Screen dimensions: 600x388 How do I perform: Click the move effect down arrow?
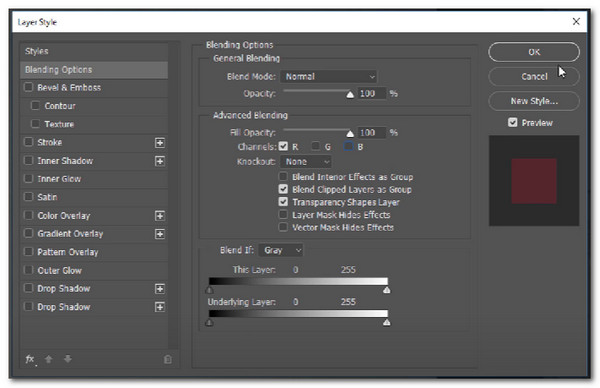68,359
